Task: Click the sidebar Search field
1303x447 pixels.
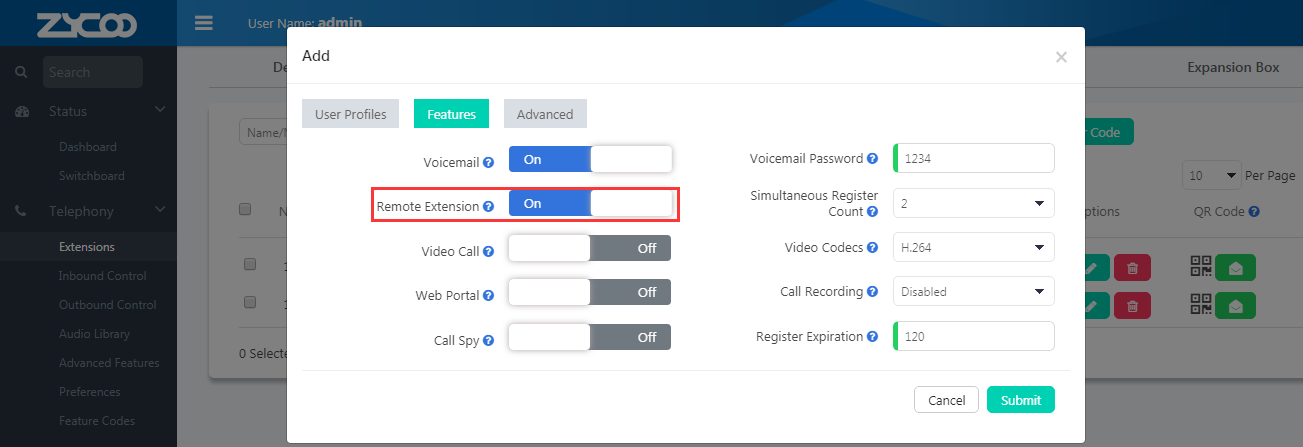Action: 93,72
